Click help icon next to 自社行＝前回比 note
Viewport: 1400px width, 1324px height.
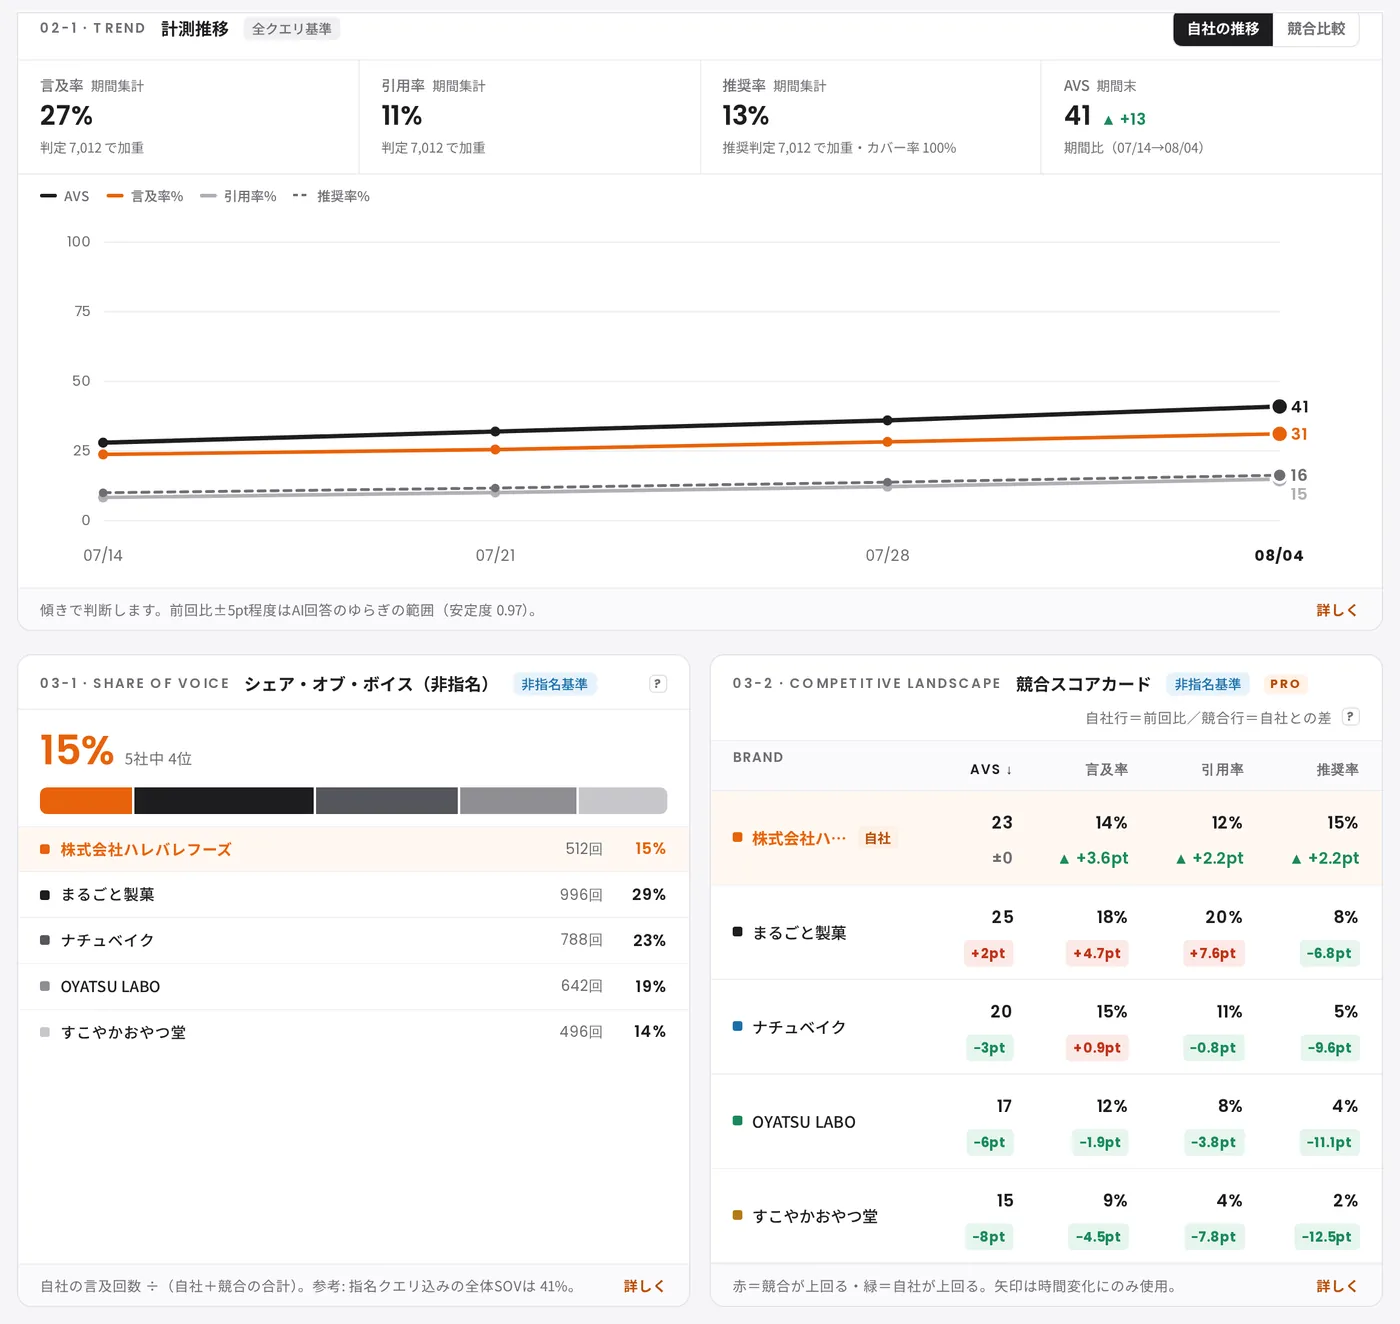tap(1350, 717)
